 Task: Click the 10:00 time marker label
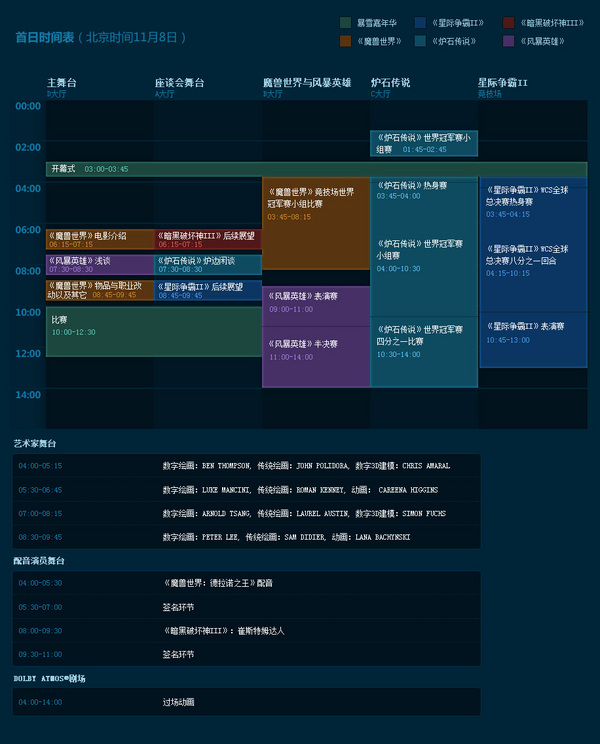click(x=28, y=312)
